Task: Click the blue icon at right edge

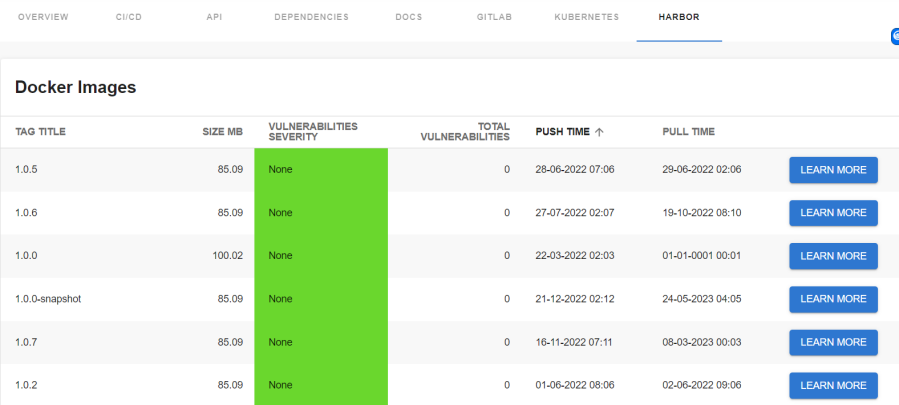Action: tap(895, 36)
